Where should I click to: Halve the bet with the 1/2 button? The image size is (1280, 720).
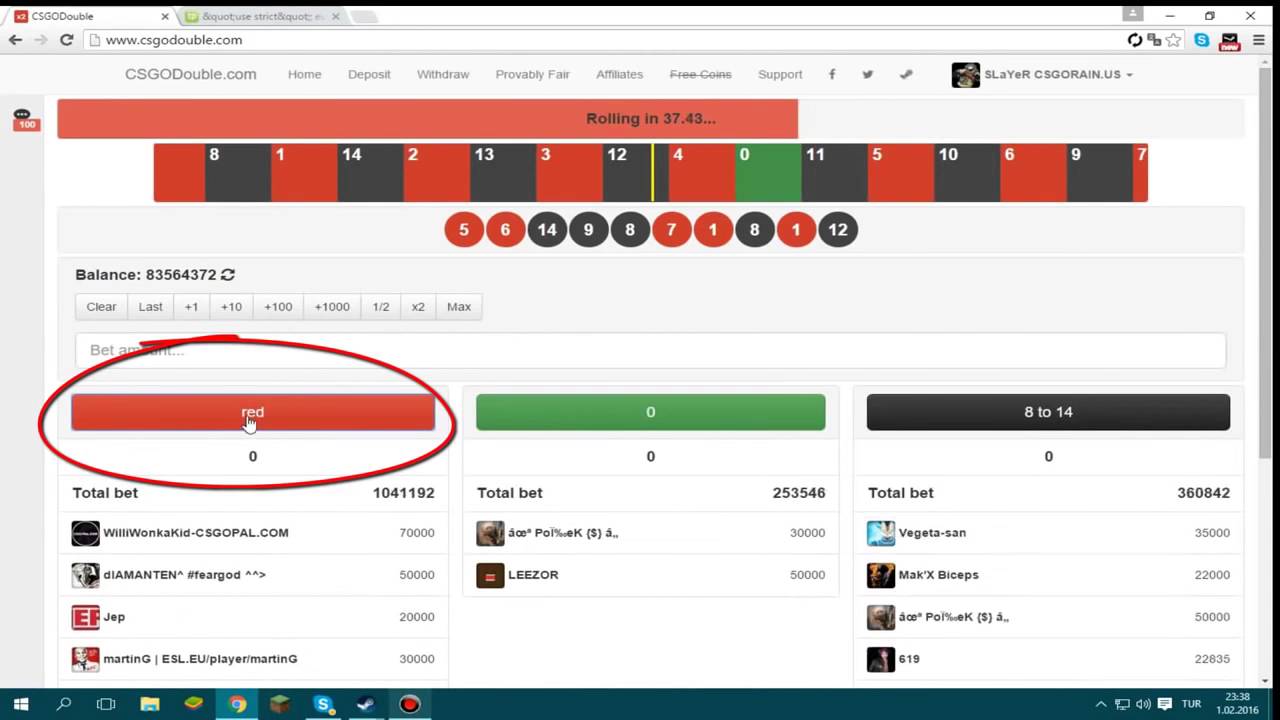coord(381,307)
